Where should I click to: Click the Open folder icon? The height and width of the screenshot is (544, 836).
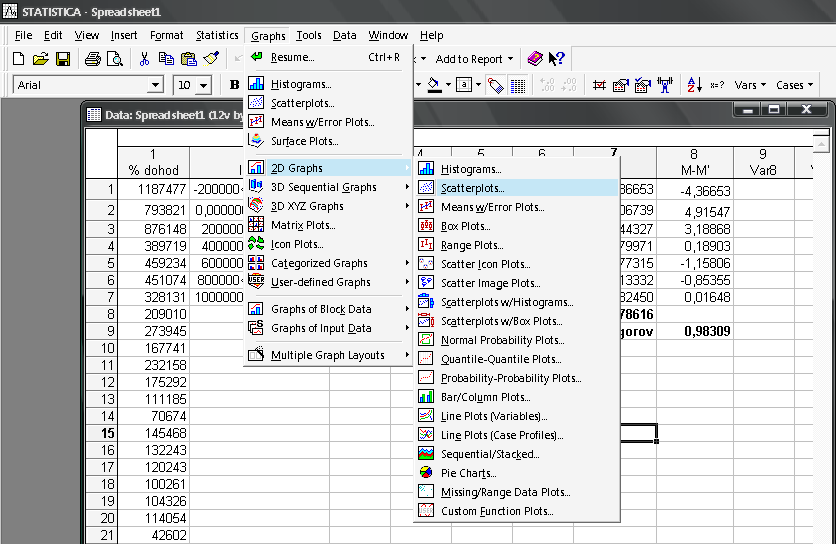pos(41,59)
